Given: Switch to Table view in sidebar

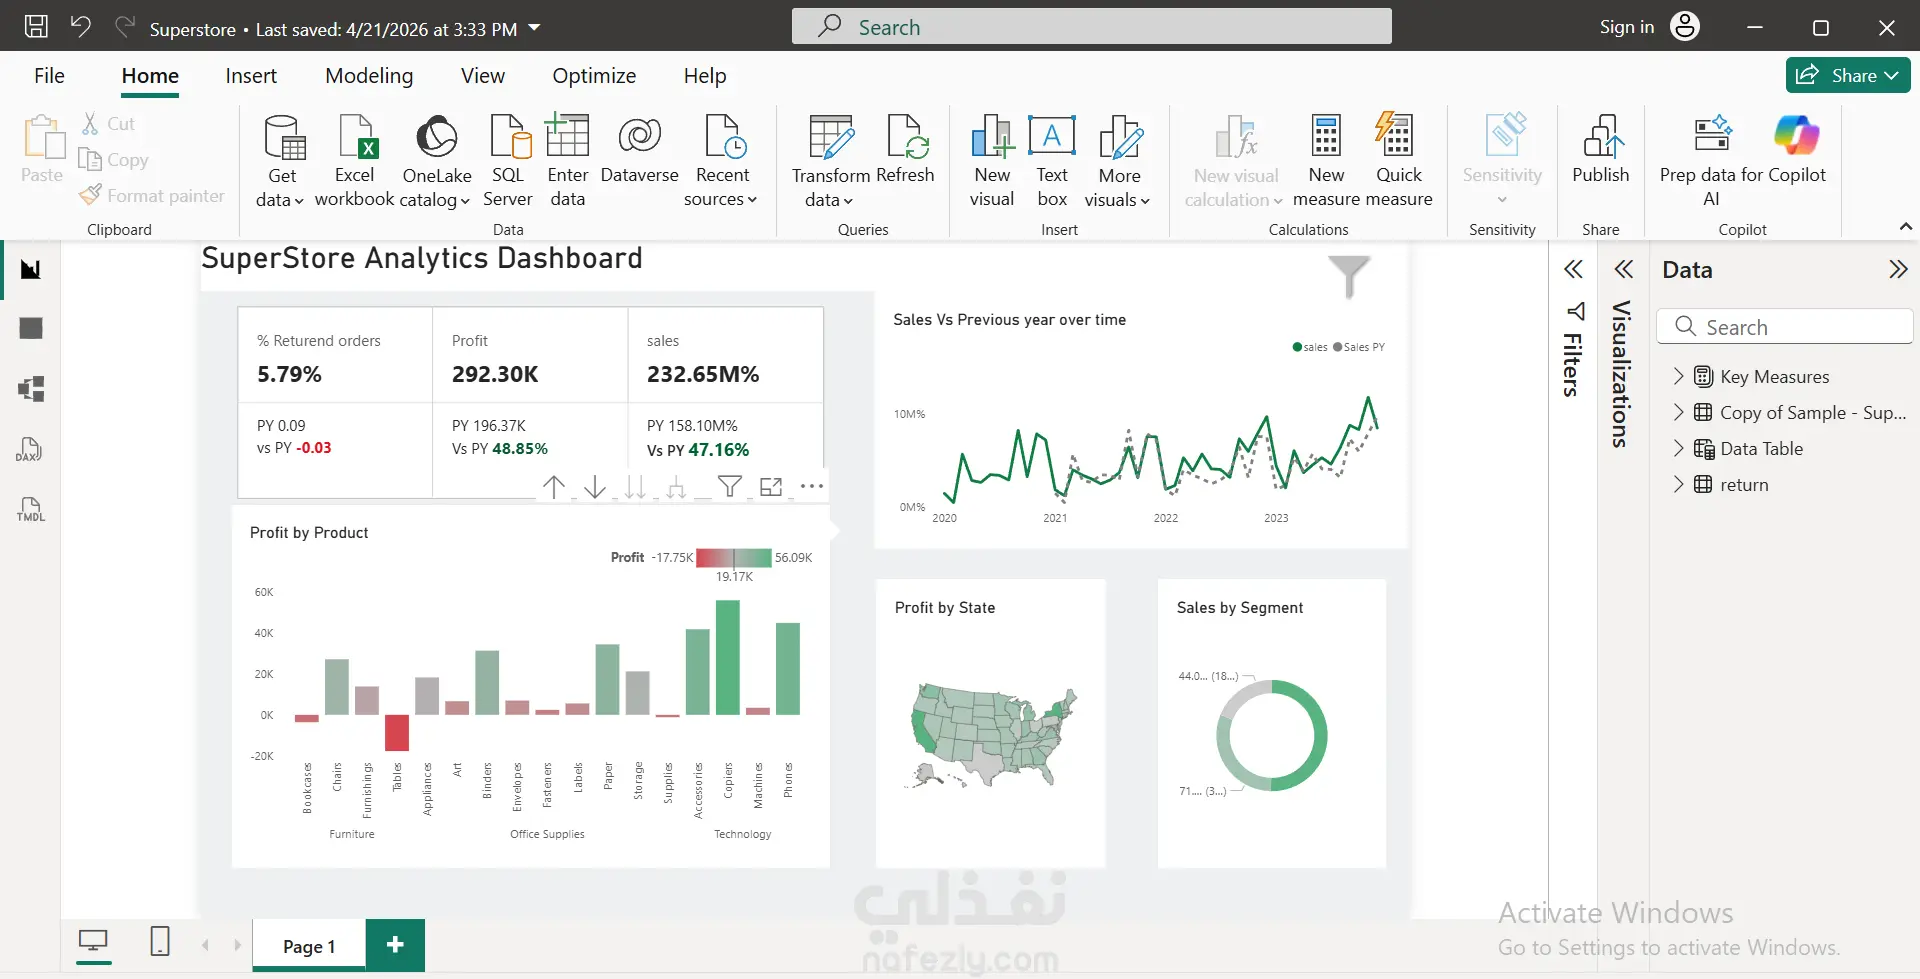Looking at the screenshot, I should [31, 328].
